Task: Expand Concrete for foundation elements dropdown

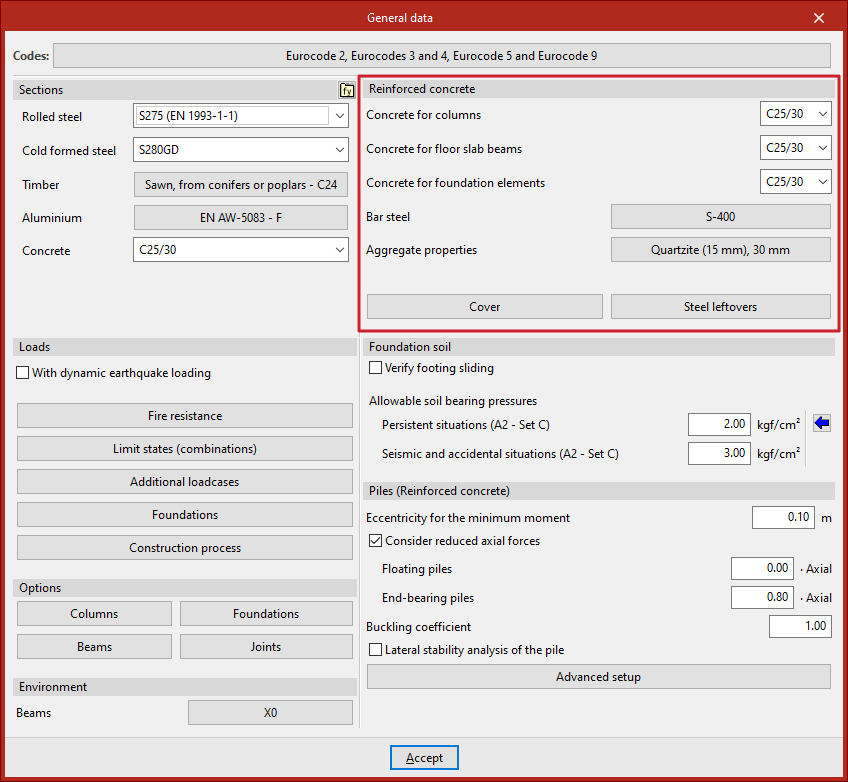Action: (822, 182)
